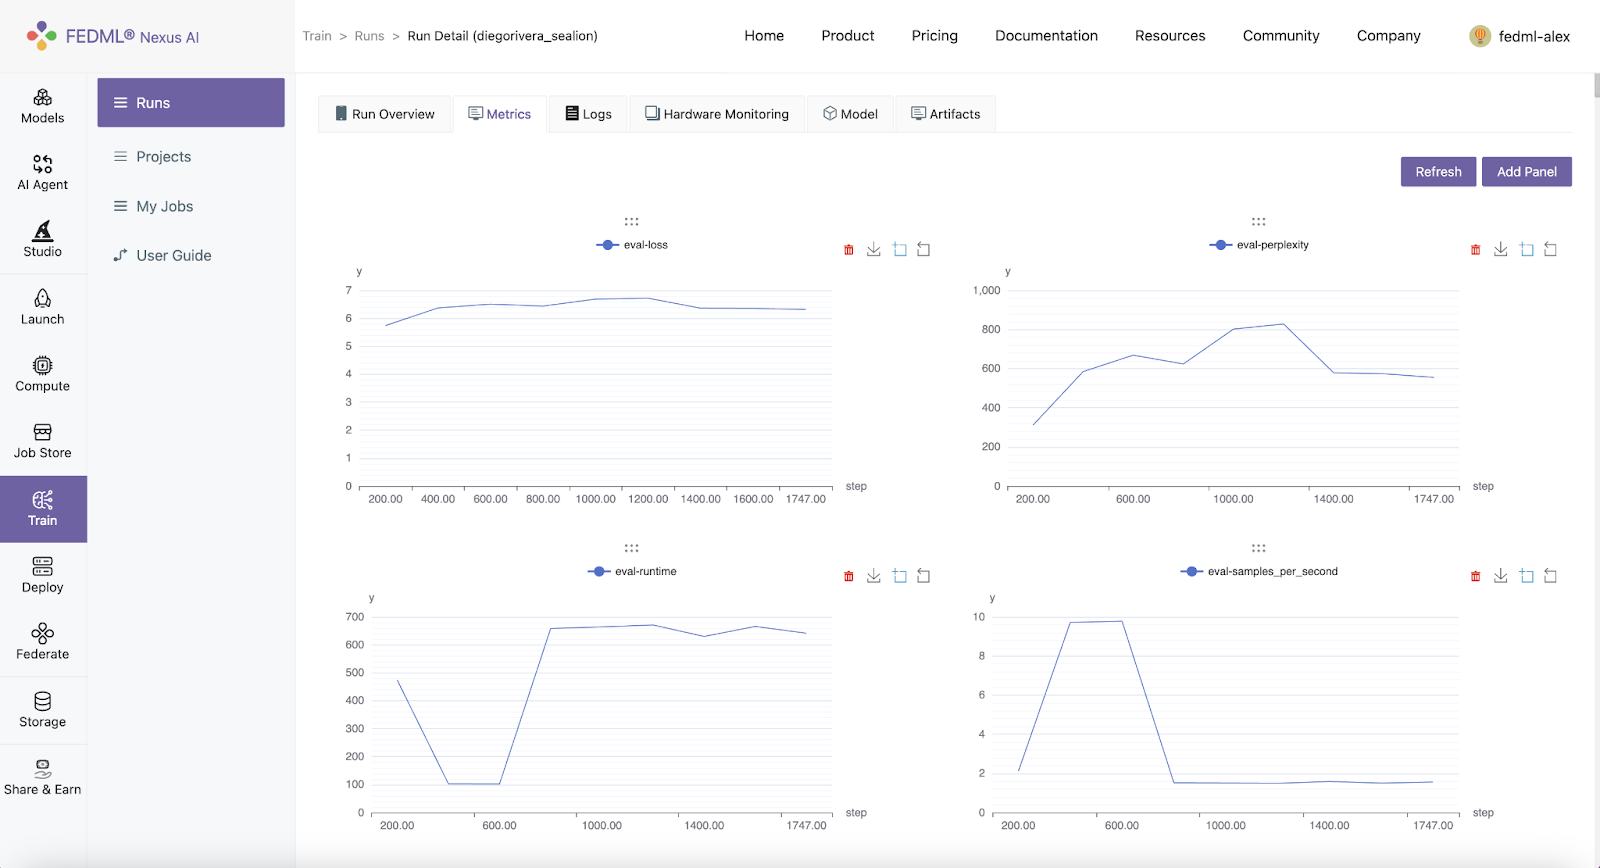Open the Studio sidebar icon
The height and width of the screenshot is (868, 1600).
42,239
